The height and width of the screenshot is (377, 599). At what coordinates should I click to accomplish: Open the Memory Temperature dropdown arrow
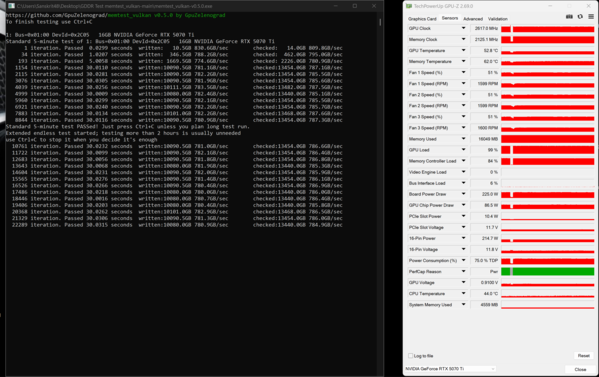(x=463, y=61)
